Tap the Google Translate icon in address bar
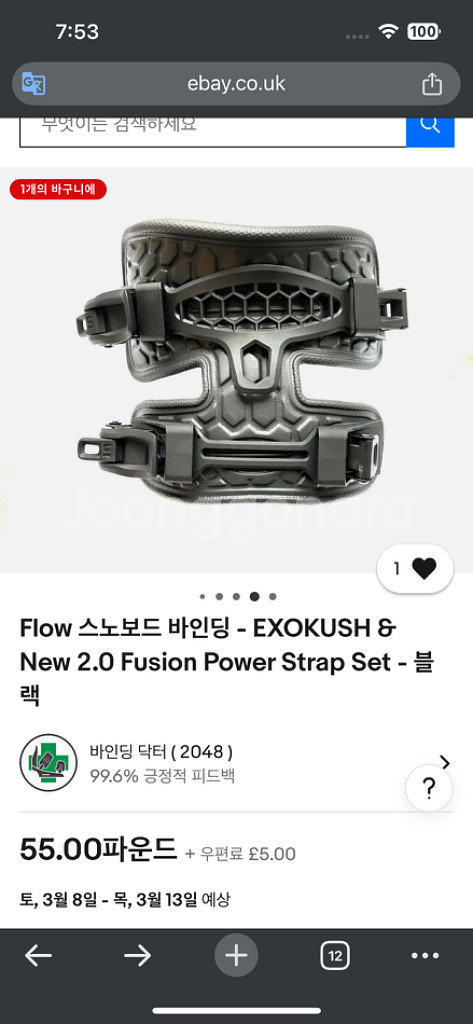The image size is (473, 1024). pyautogui.click(x=33, y=84)
